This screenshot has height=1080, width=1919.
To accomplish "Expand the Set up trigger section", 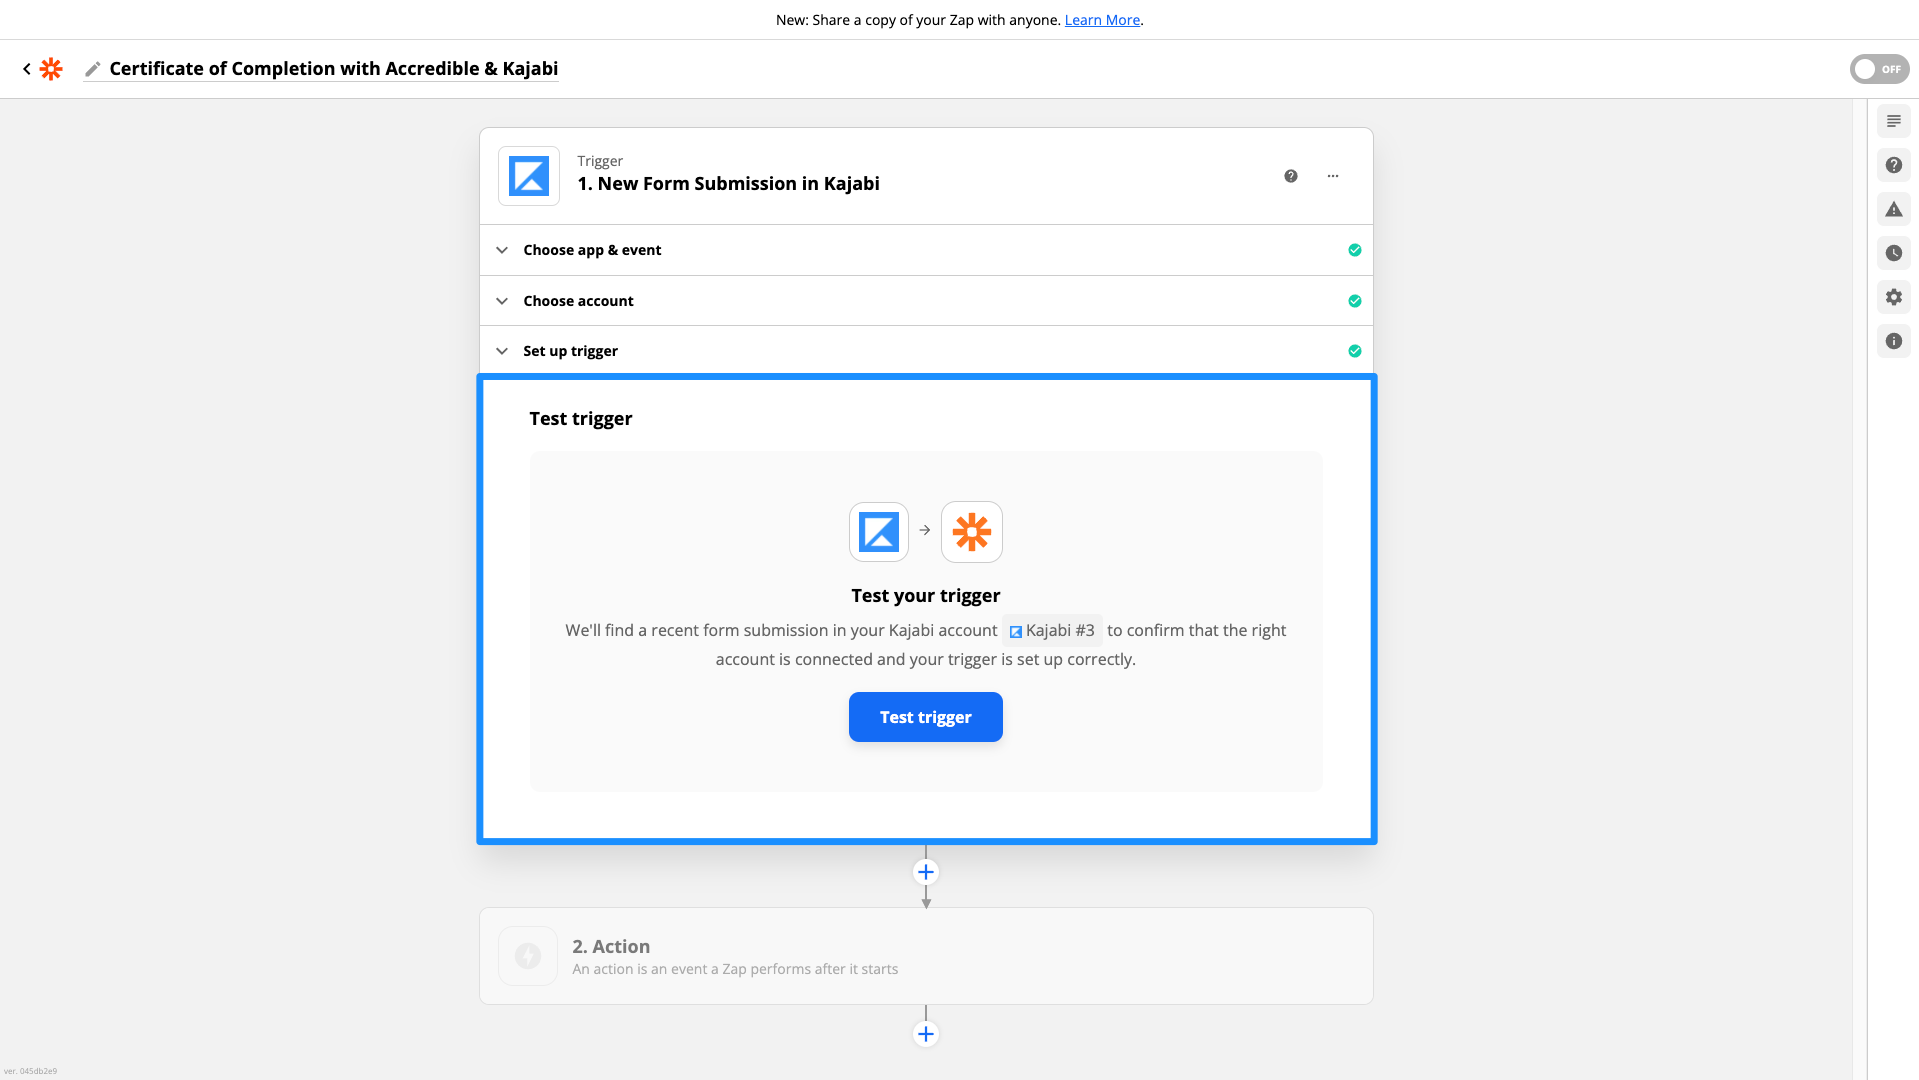I will point(926,351).
